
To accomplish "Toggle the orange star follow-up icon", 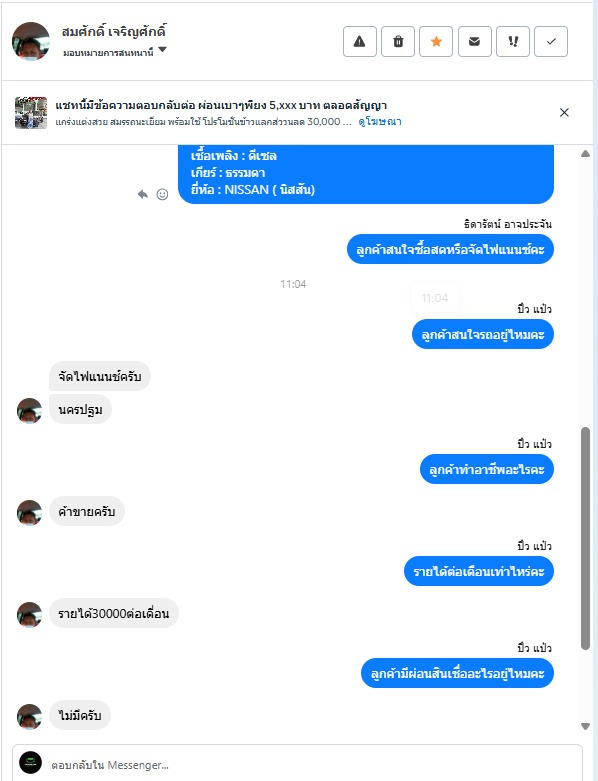I will click(x=436, y=41).
